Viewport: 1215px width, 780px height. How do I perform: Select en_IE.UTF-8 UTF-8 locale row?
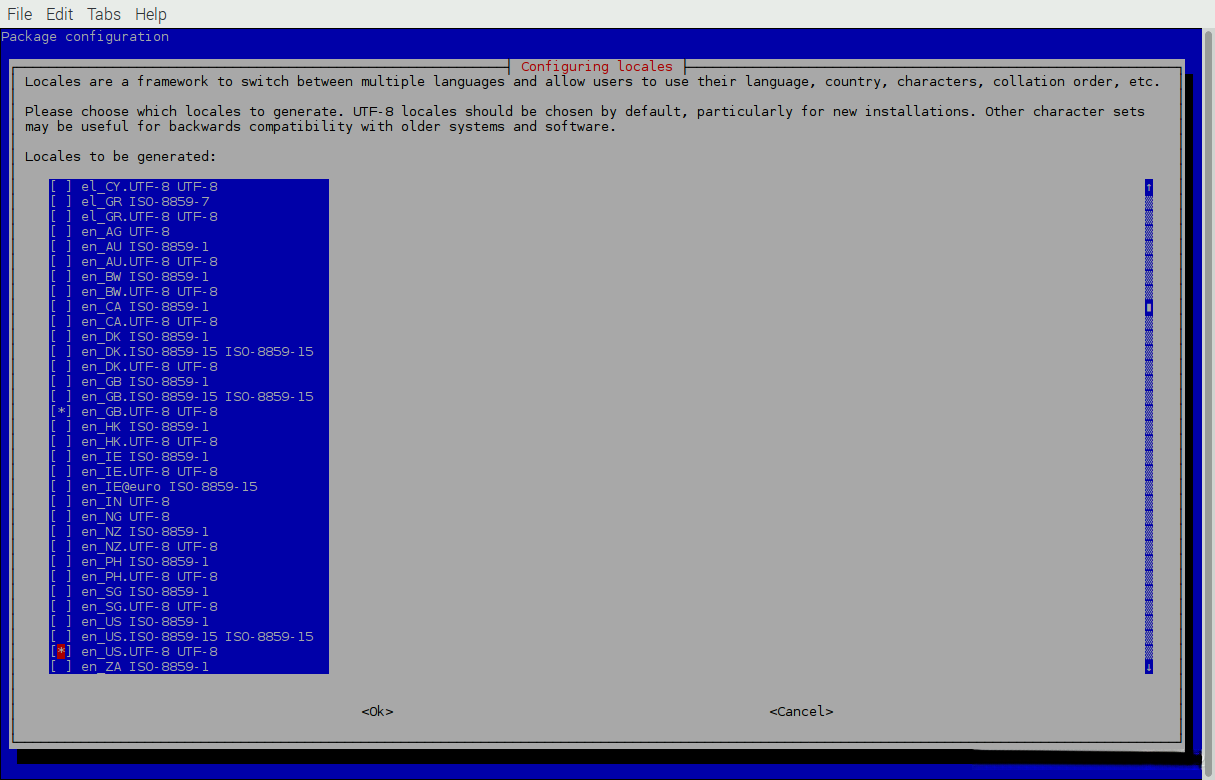coord(189,472)
